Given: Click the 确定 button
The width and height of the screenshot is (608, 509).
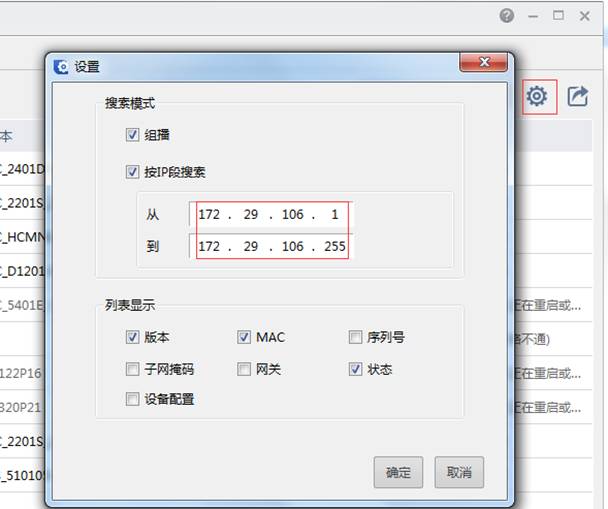Looking at the screenshot, I should (398, 472).
